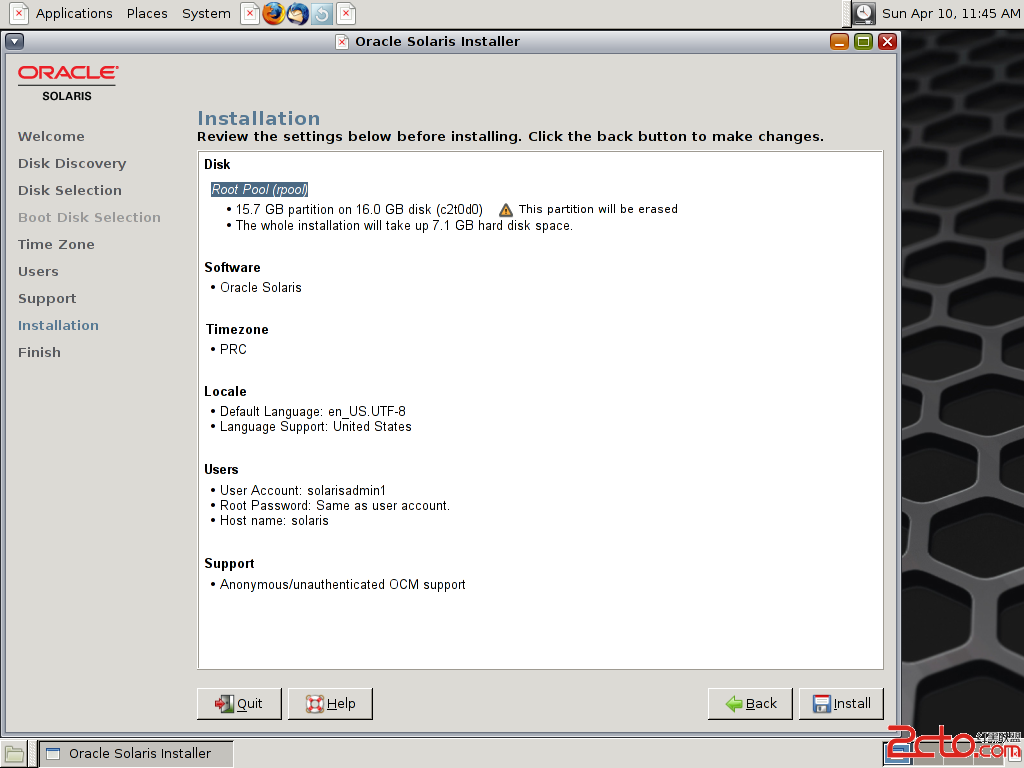
Task: Select the Finish step
Action: pyautogui.click(x=39, y=352)
